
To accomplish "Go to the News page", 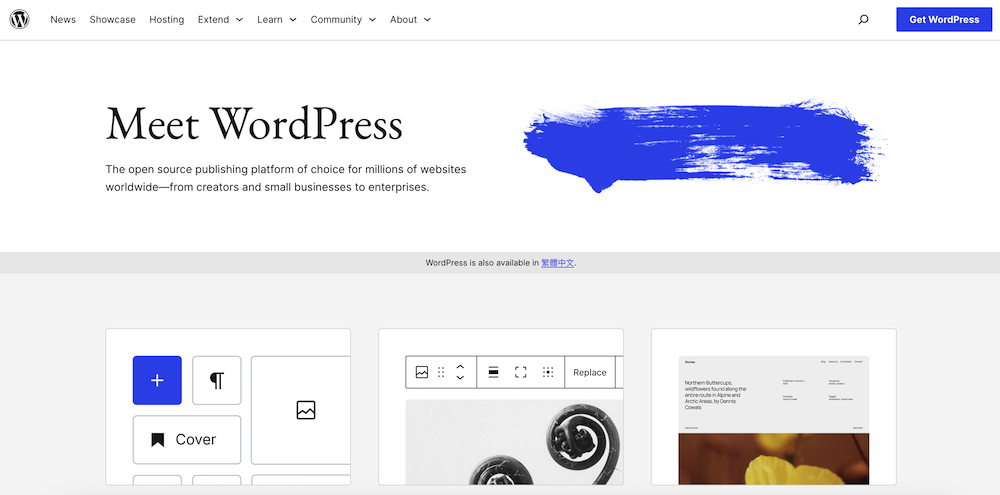I will (63, 20).
